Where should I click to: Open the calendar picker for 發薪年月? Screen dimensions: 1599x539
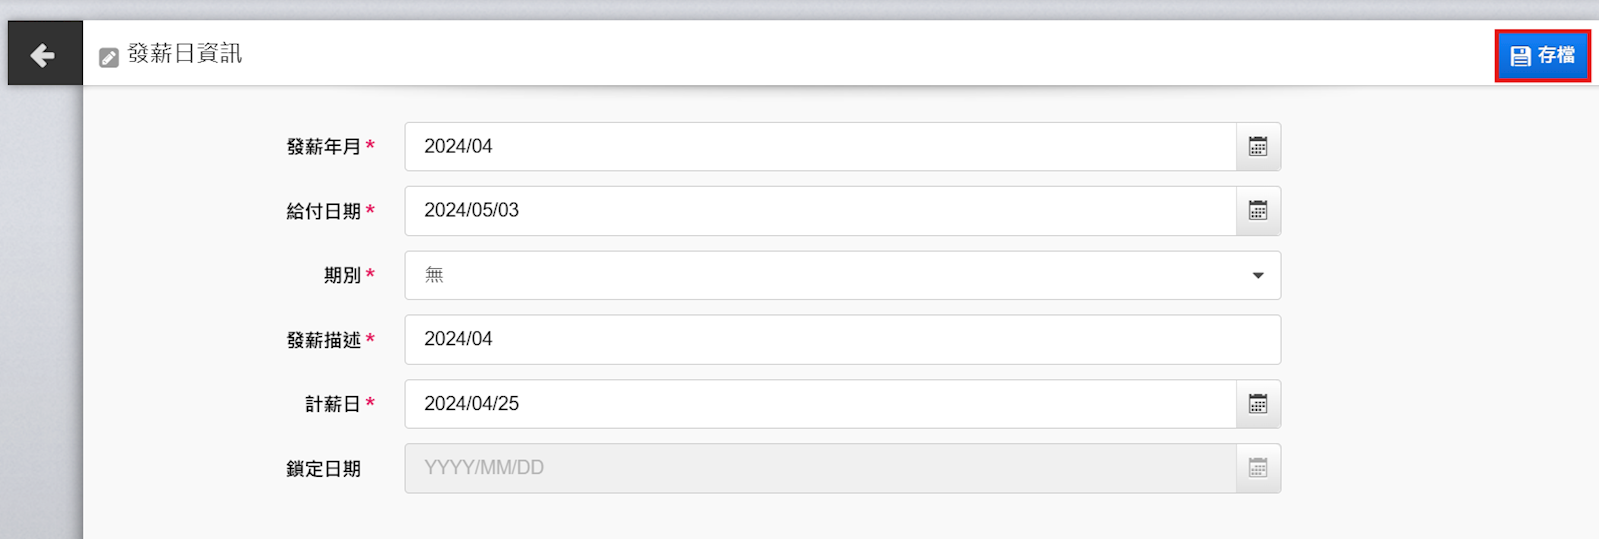pyautogui.click(x=1258, y=147)
